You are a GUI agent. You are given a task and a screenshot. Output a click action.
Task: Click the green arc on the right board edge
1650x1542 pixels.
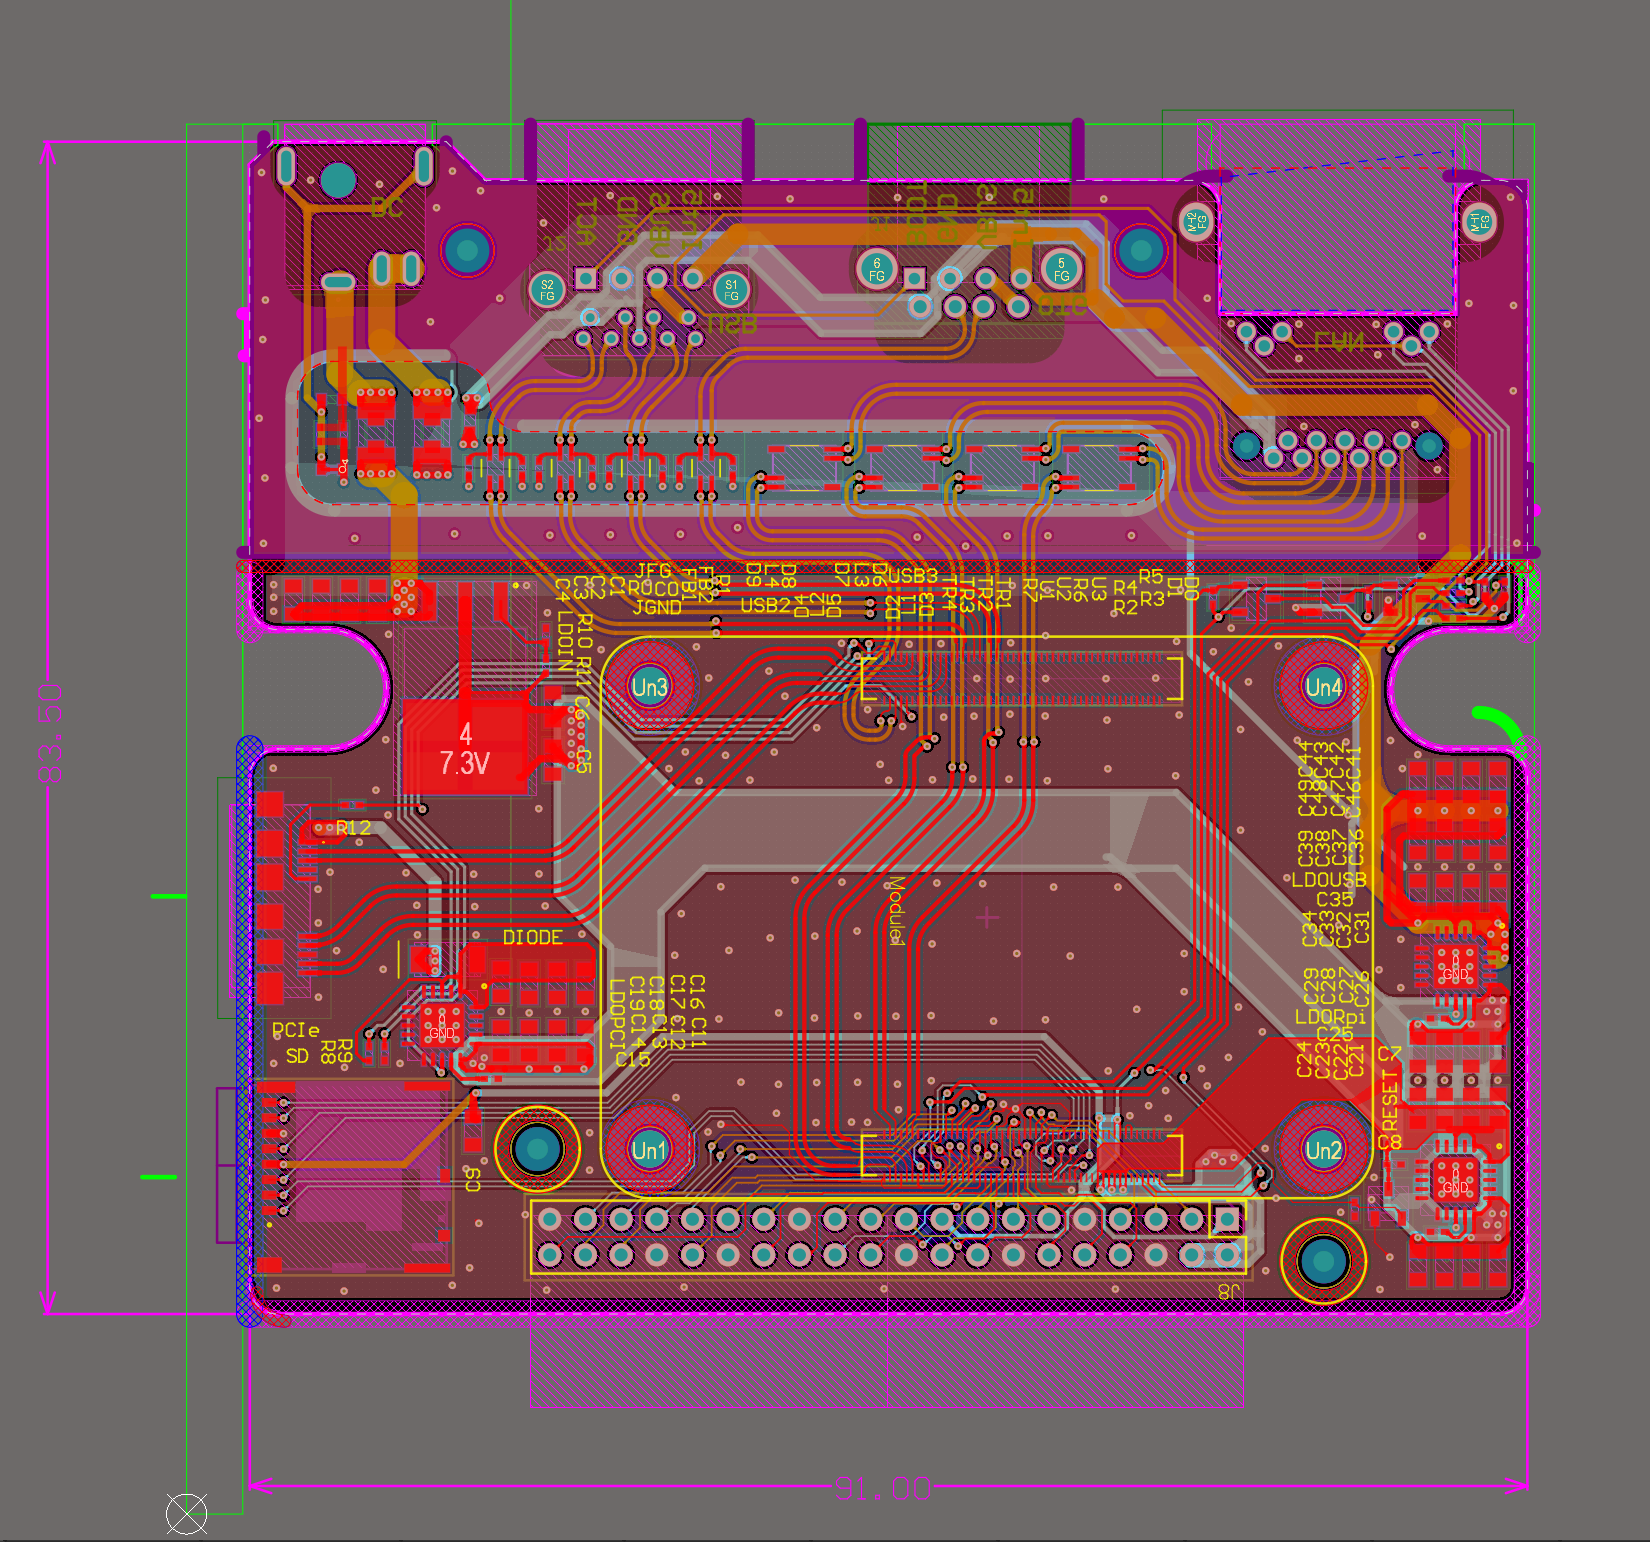click(1499, 728)
